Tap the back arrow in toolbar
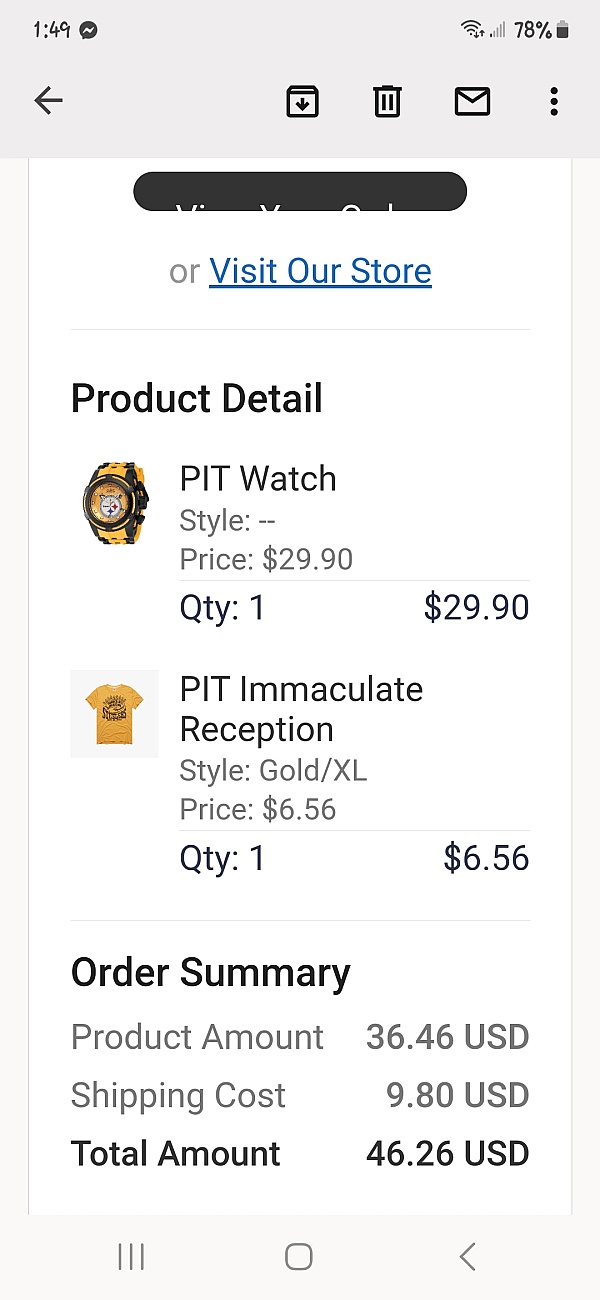This screenshot has height=1300, width=600. [48, 100]
